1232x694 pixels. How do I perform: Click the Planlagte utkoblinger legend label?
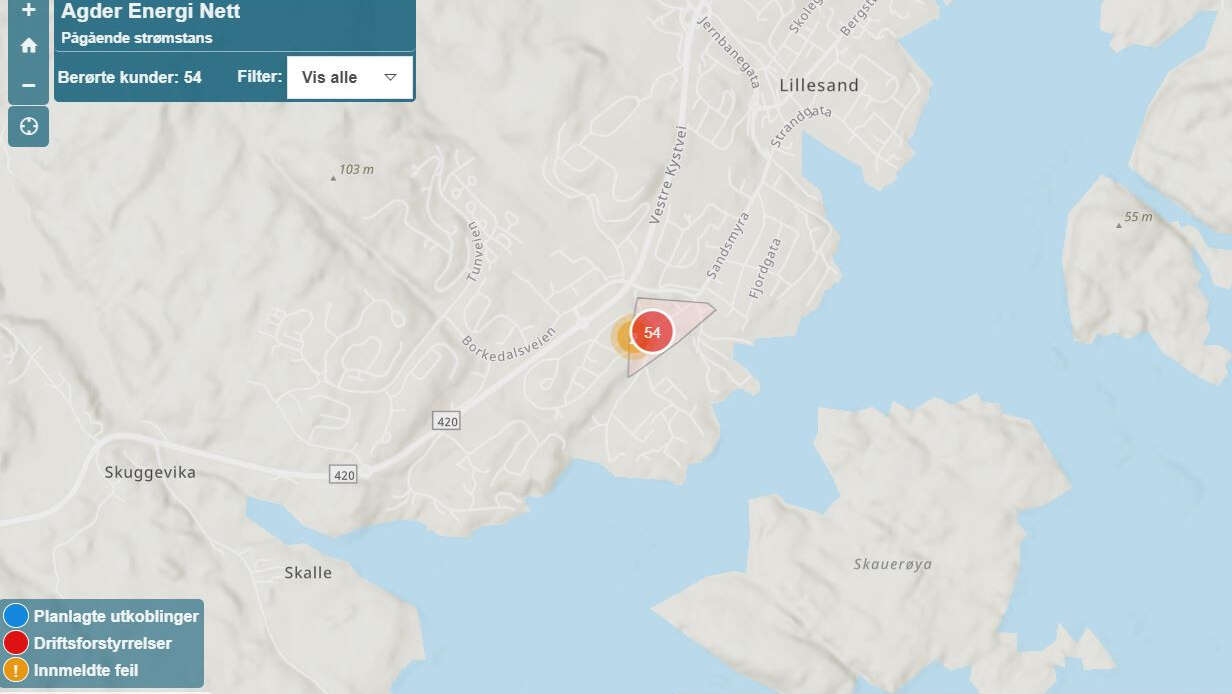pos(116,616)
